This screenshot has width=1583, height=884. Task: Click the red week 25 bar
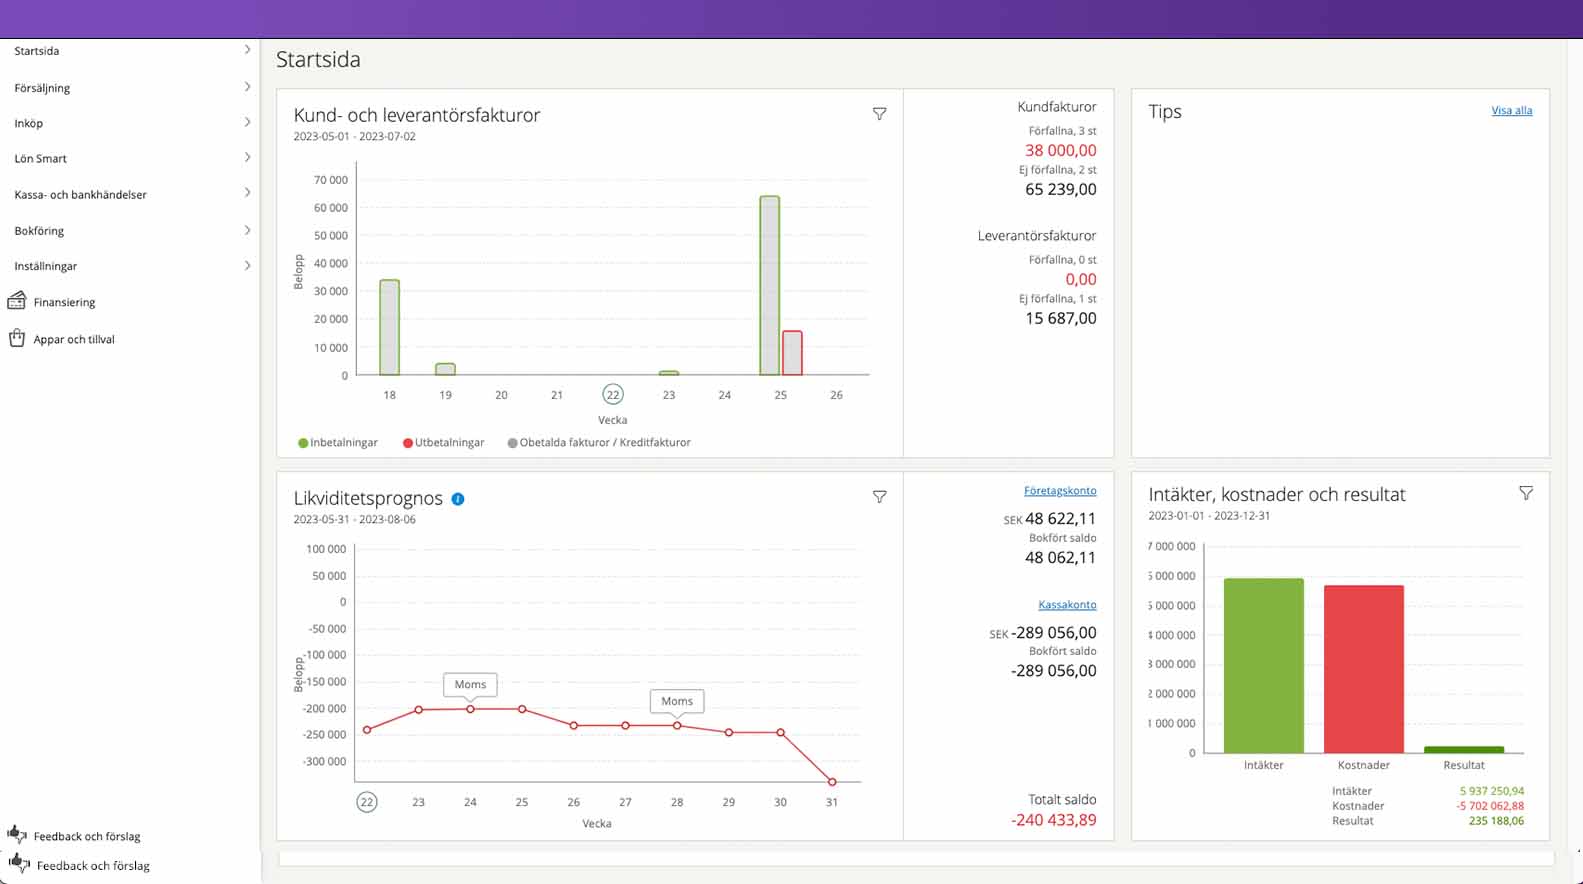(792, 353)
